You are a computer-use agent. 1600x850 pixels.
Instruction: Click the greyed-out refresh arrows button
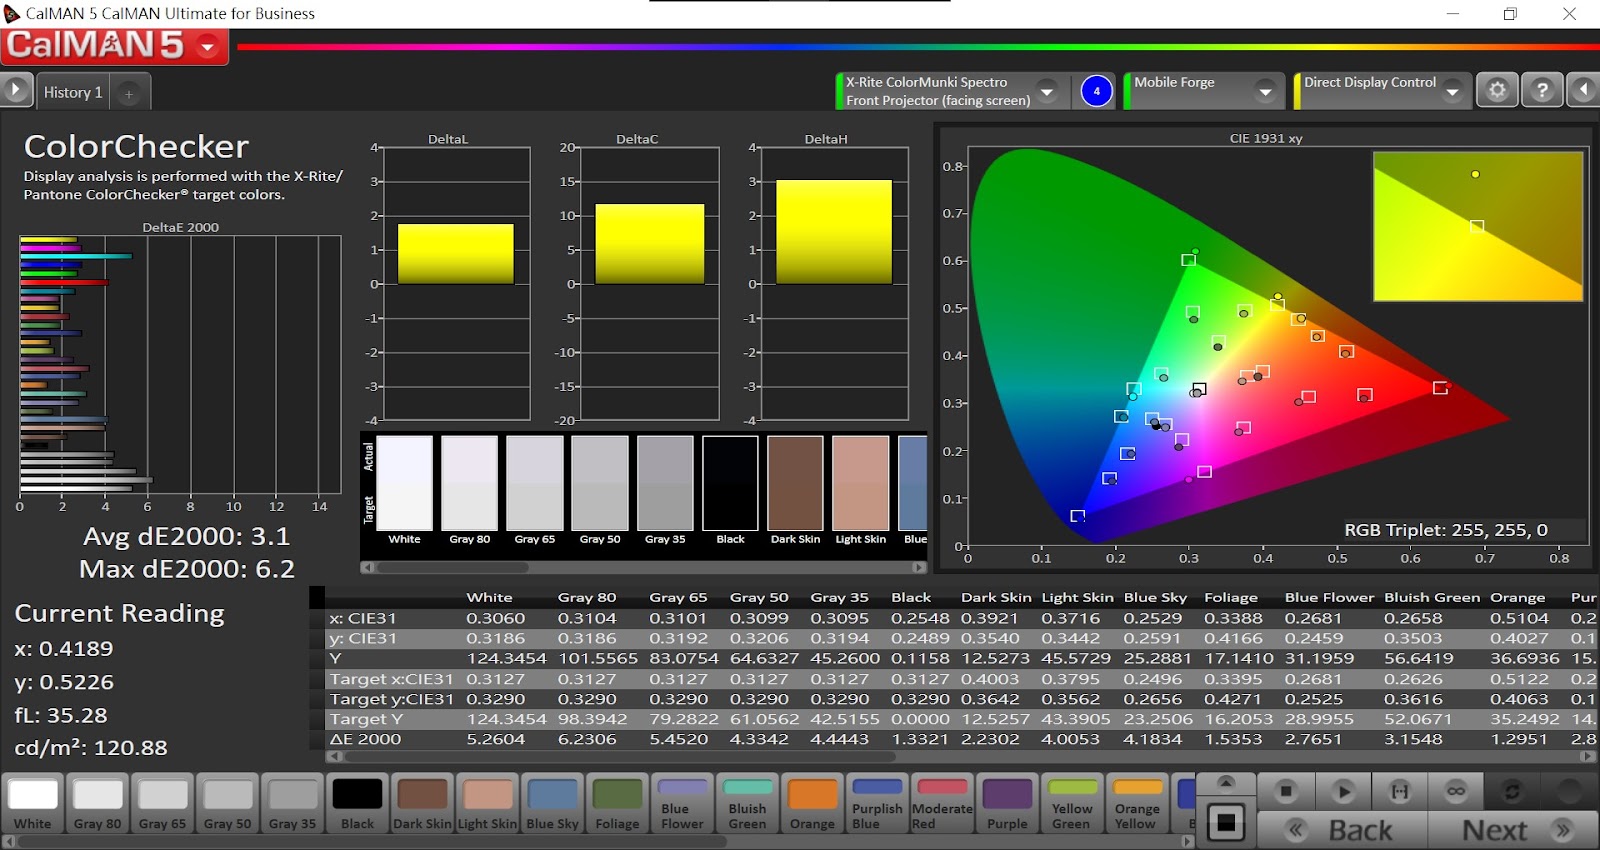[x=1512, y=791]
